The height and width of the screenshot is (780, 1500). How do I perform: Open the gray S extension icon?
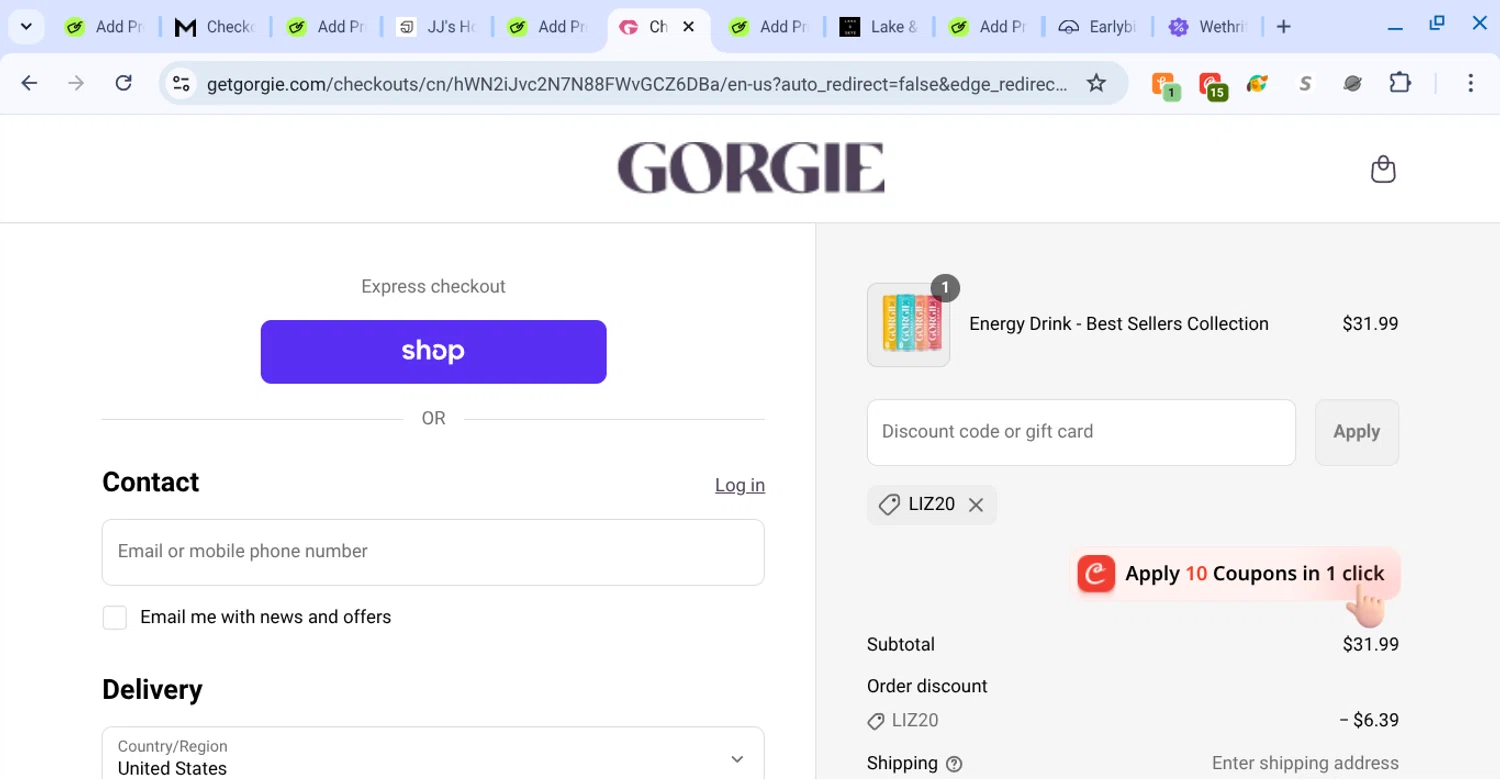[1305, 84]
